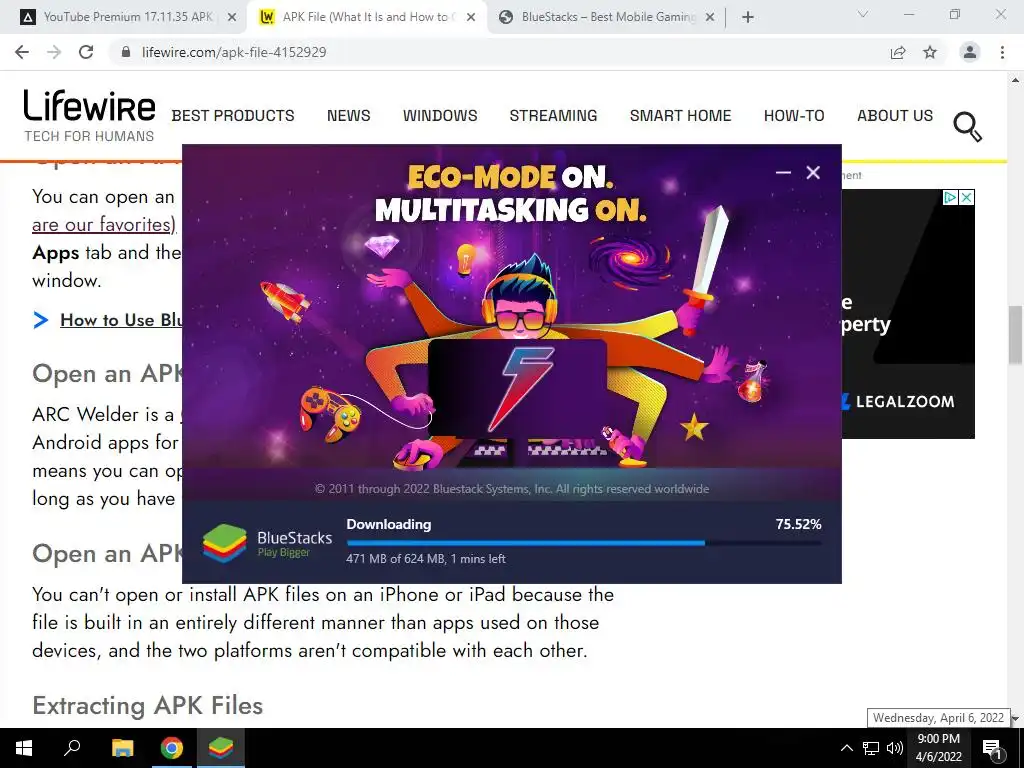Viewport: 1024px width, 768px height.
Task: Click the browser forward arrow
Action: (x=54, y=52)
